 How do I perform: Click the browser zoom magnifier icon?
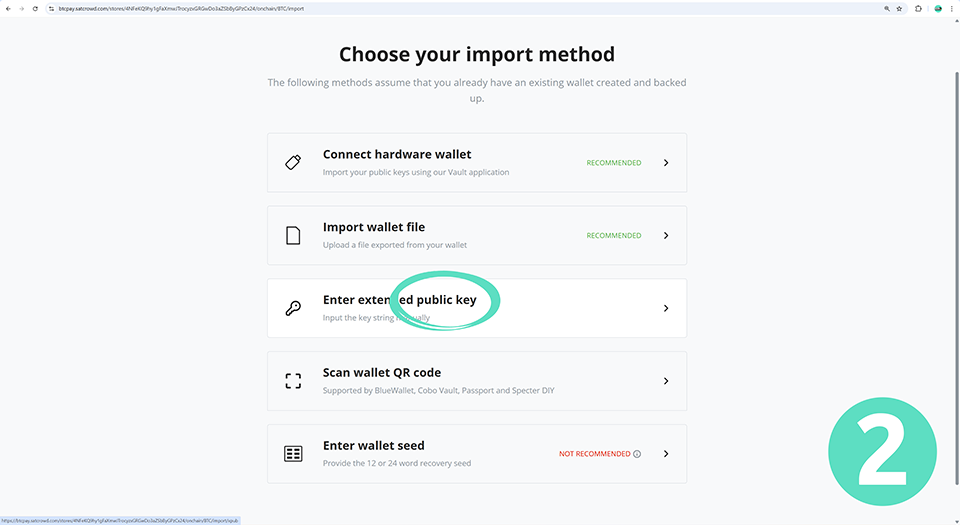[x=886, y=8]
